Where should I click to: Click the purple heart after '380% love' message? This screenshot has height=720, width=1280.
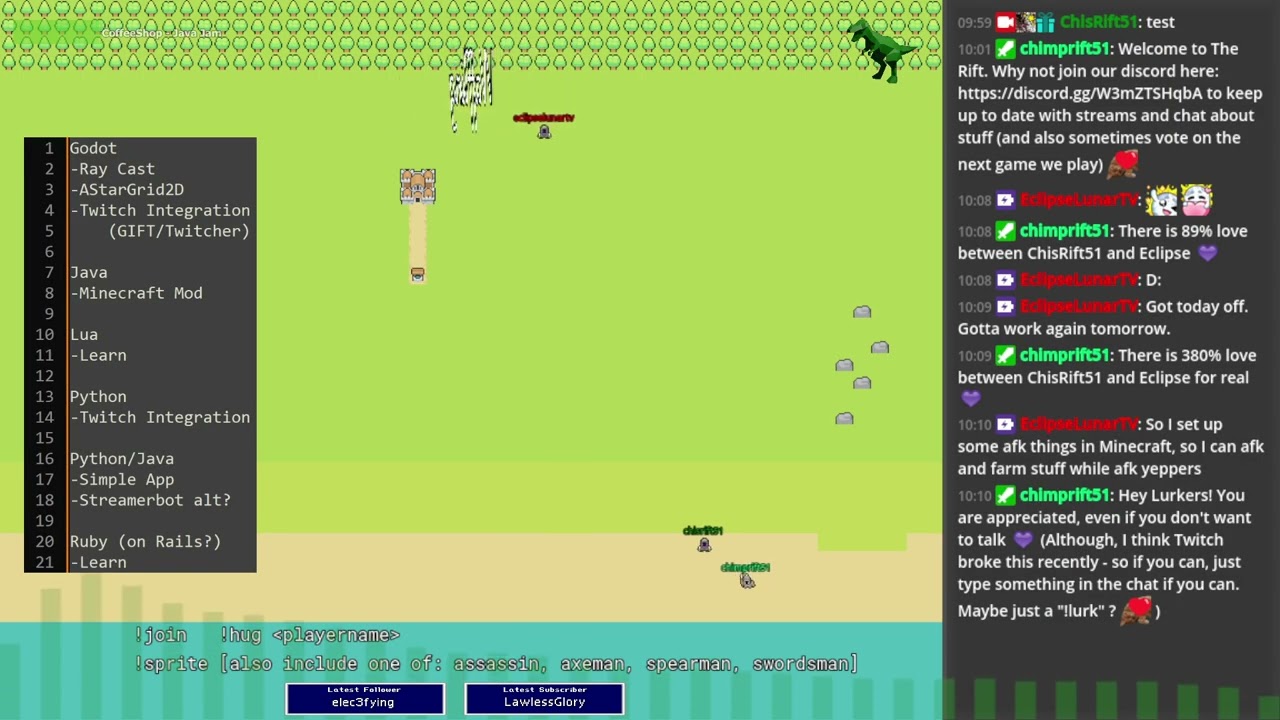(970, 400)
